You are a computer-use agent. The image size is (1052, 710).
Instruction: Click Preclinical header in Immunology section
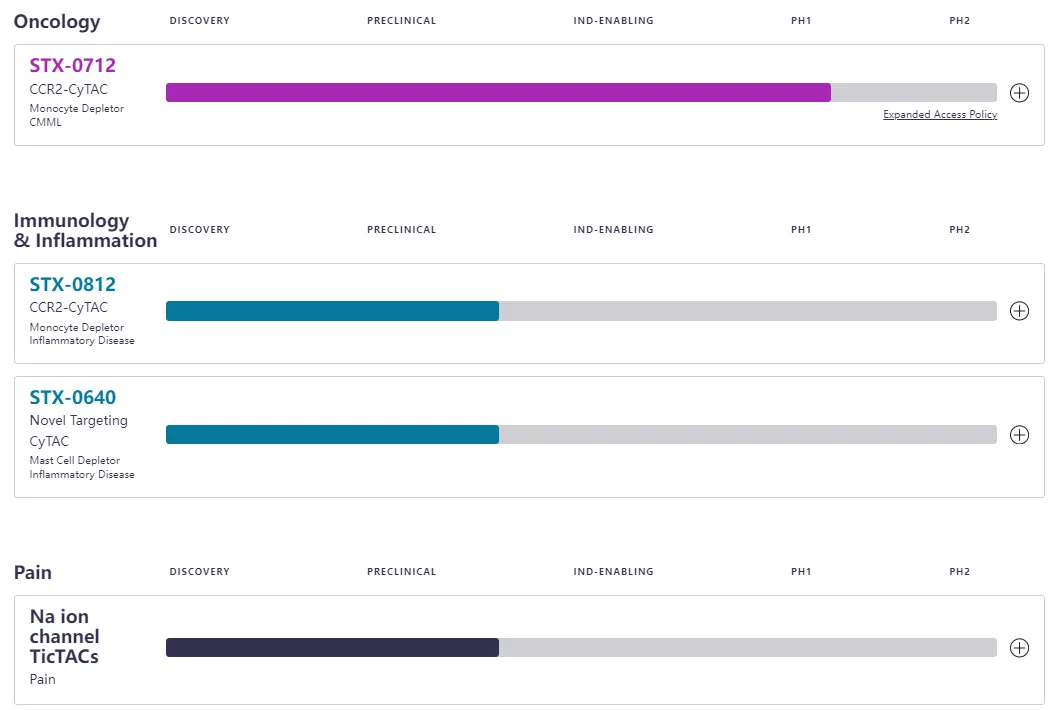pyautogui.click(x=401, y=230)
